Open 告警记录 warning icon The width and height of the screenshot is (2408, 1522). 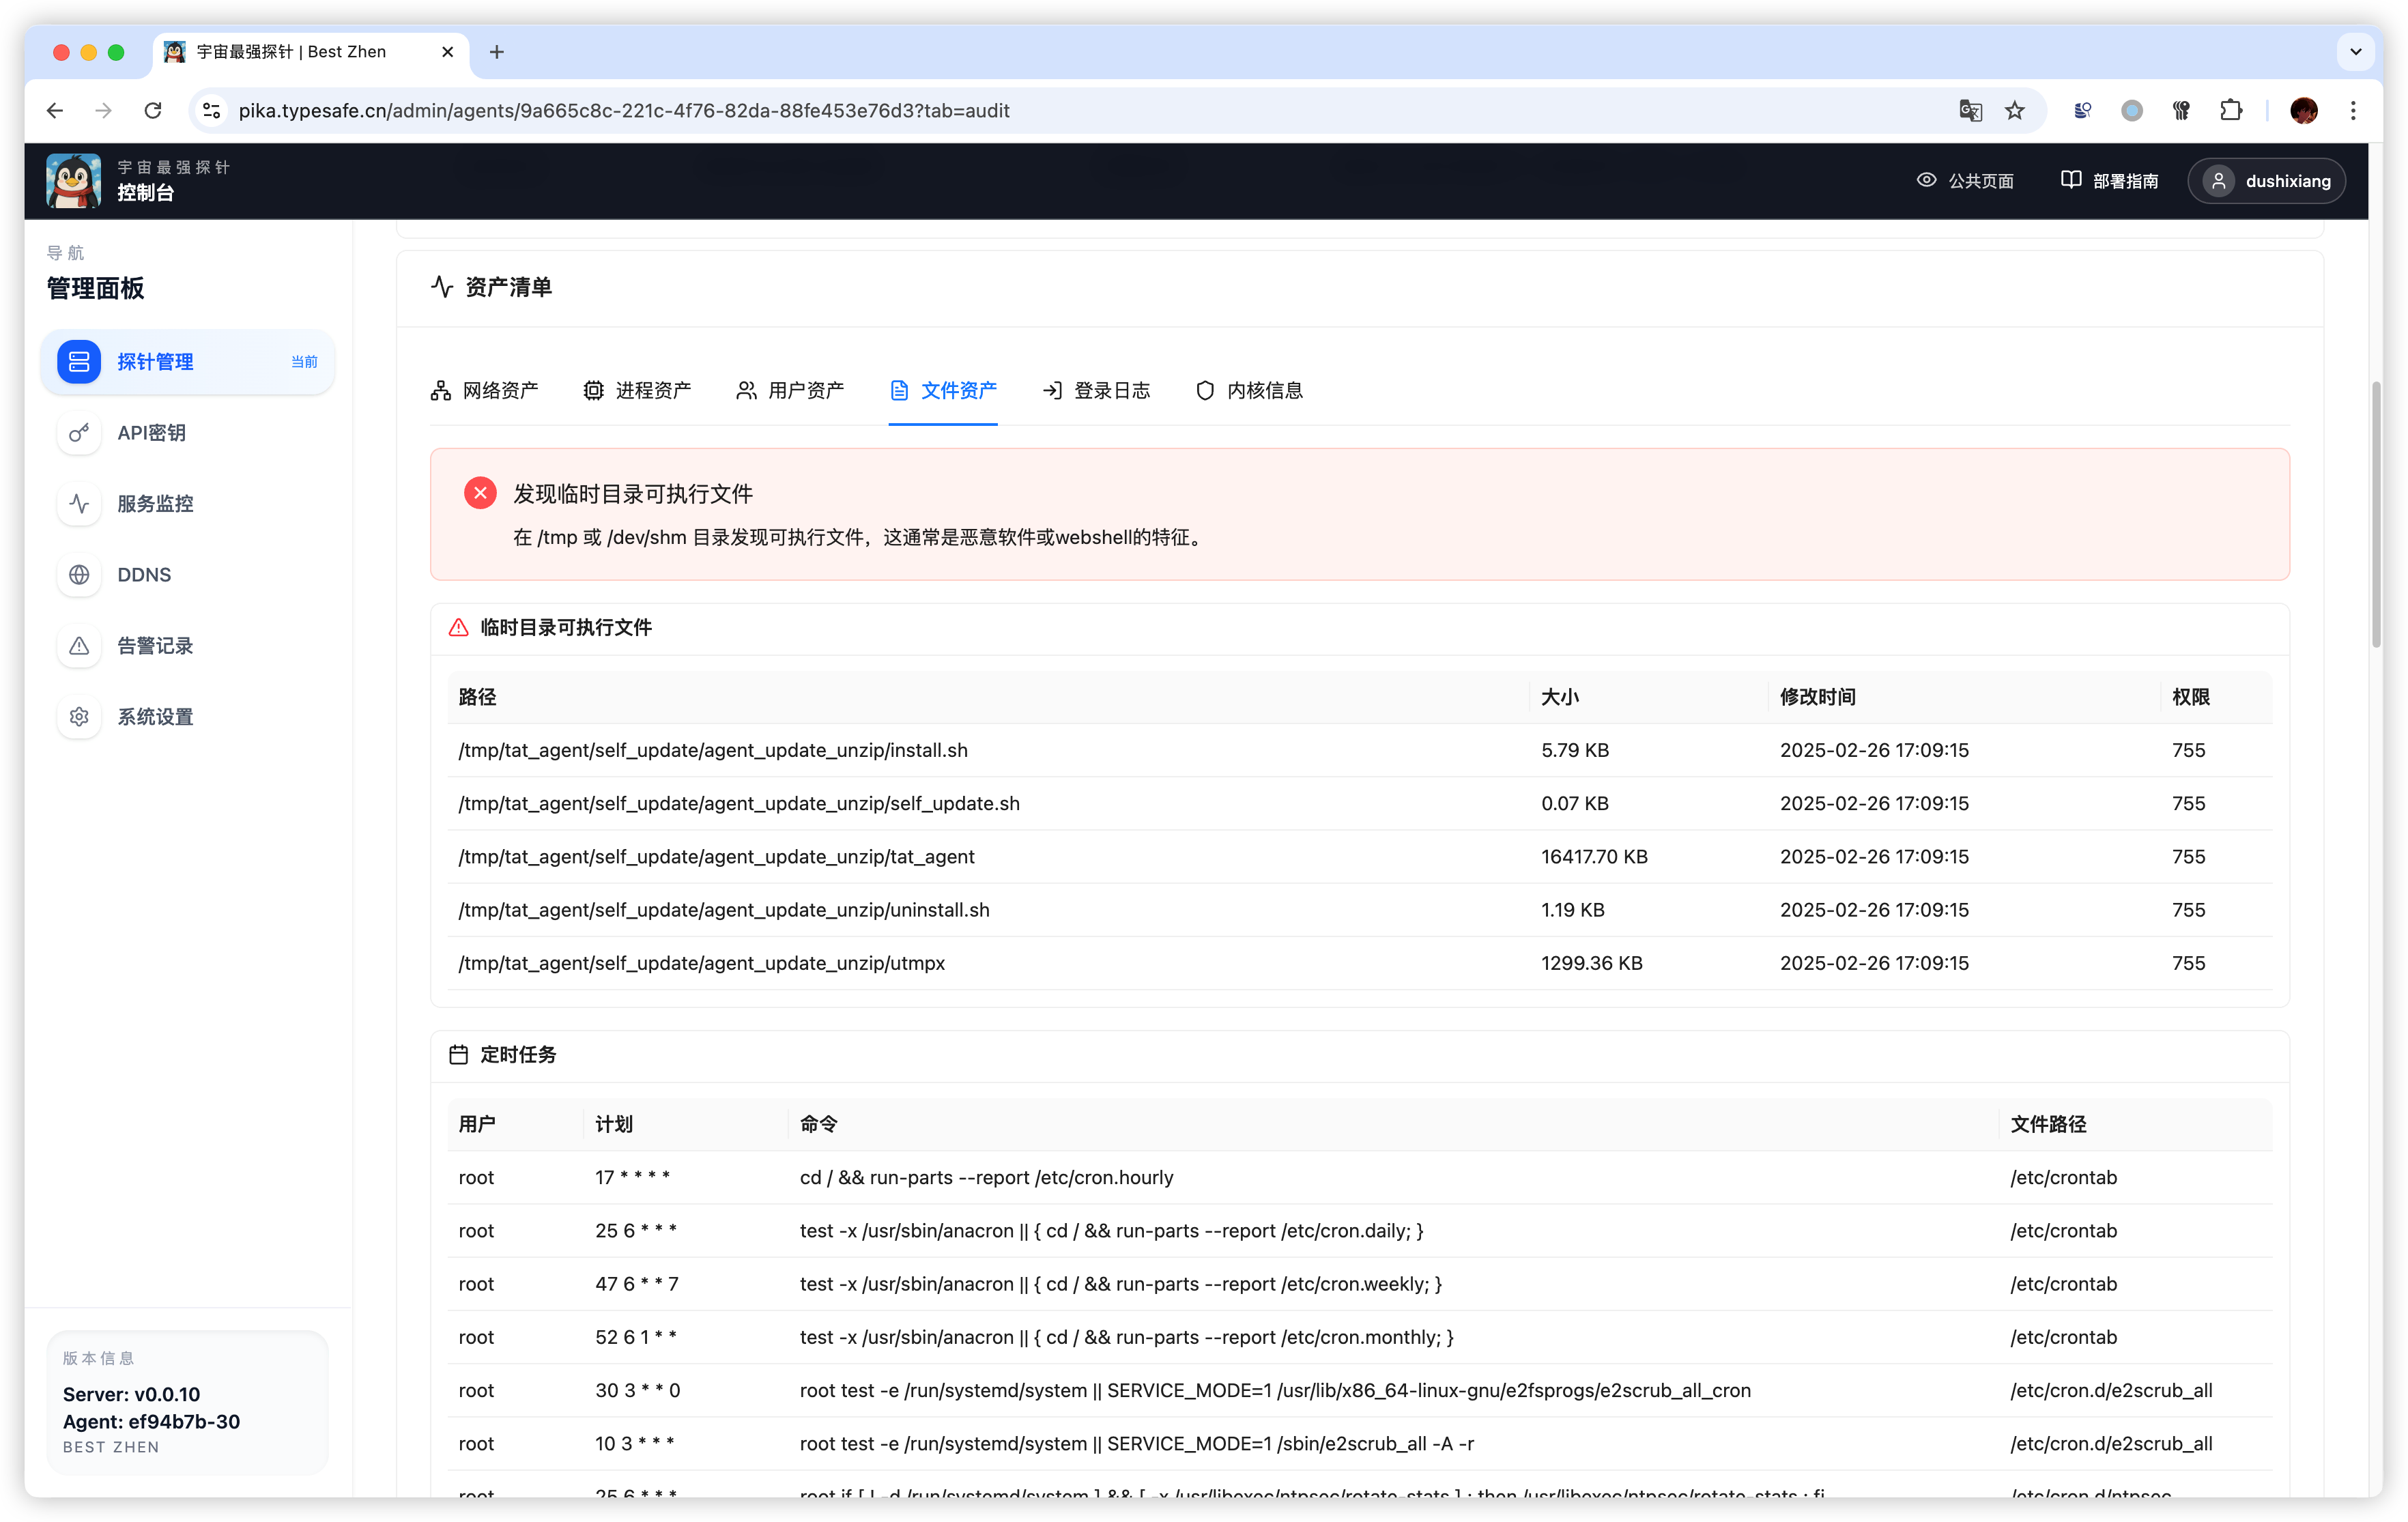point(79,646)
